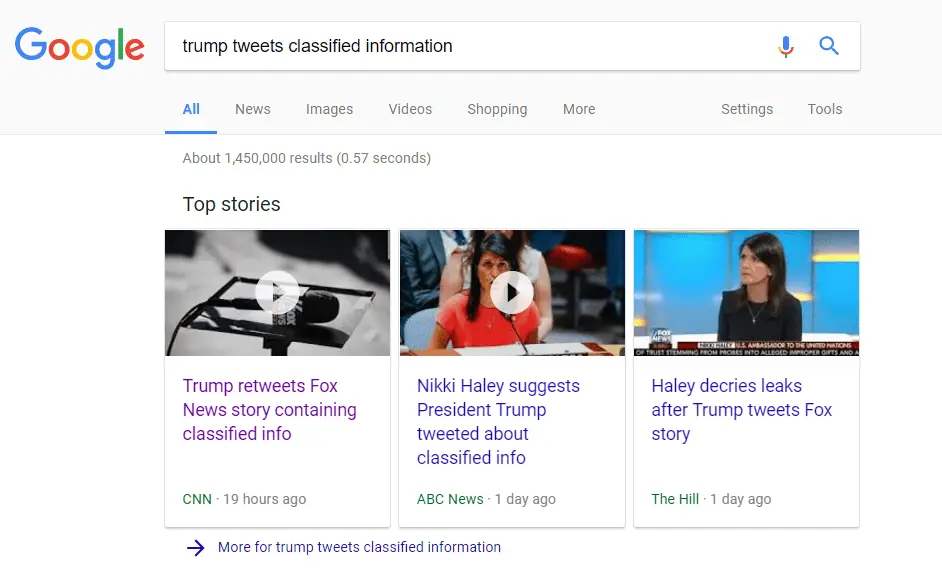Expand the More search categories menu

pos(579,109)
